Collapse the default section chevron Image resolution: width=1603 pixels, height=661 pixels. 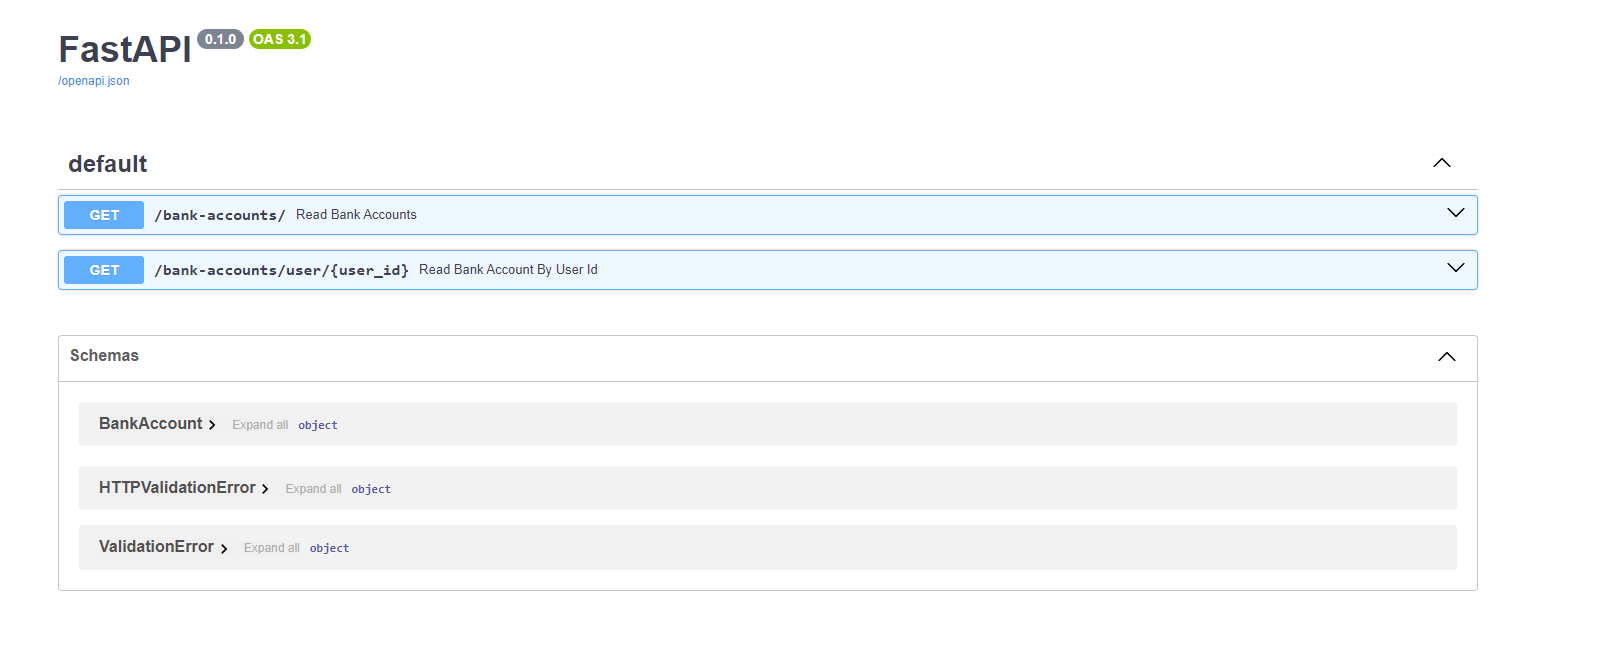pos(1441,163)
